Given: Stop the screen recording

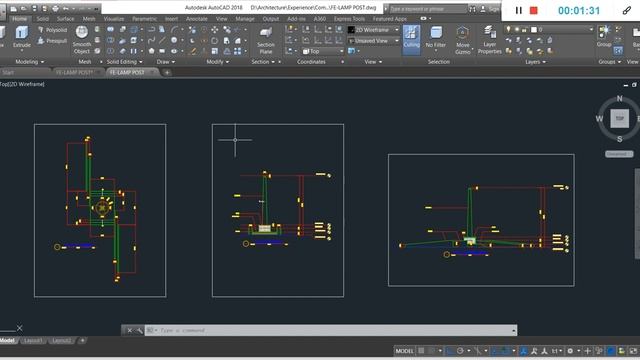Looking at the screenshot, I should 533,11.
